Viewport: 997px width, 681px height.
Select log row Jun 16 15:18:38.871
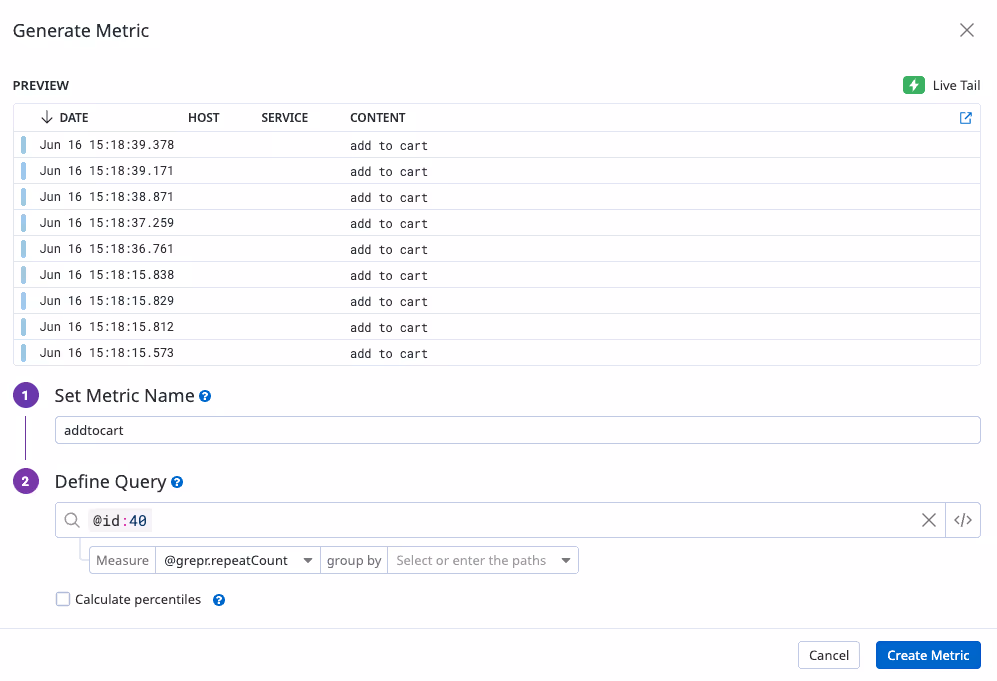pyautogui.click(x=497, y=197)
